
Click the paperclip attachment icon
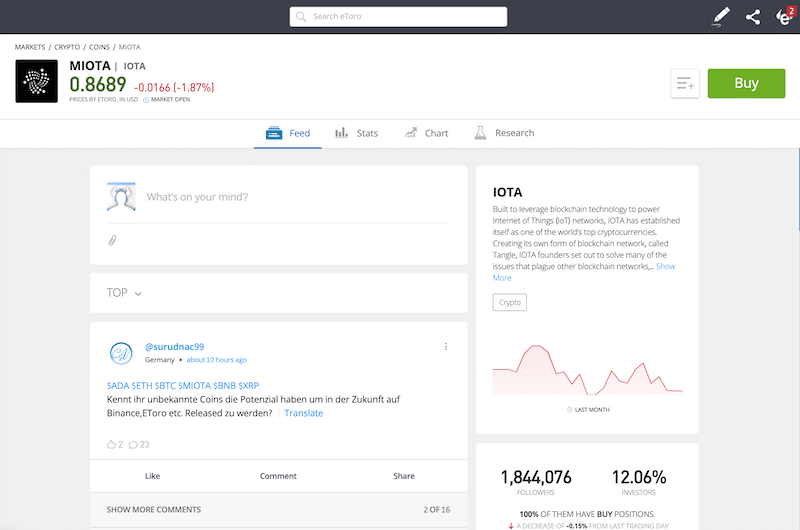click(x=112, y=240)
